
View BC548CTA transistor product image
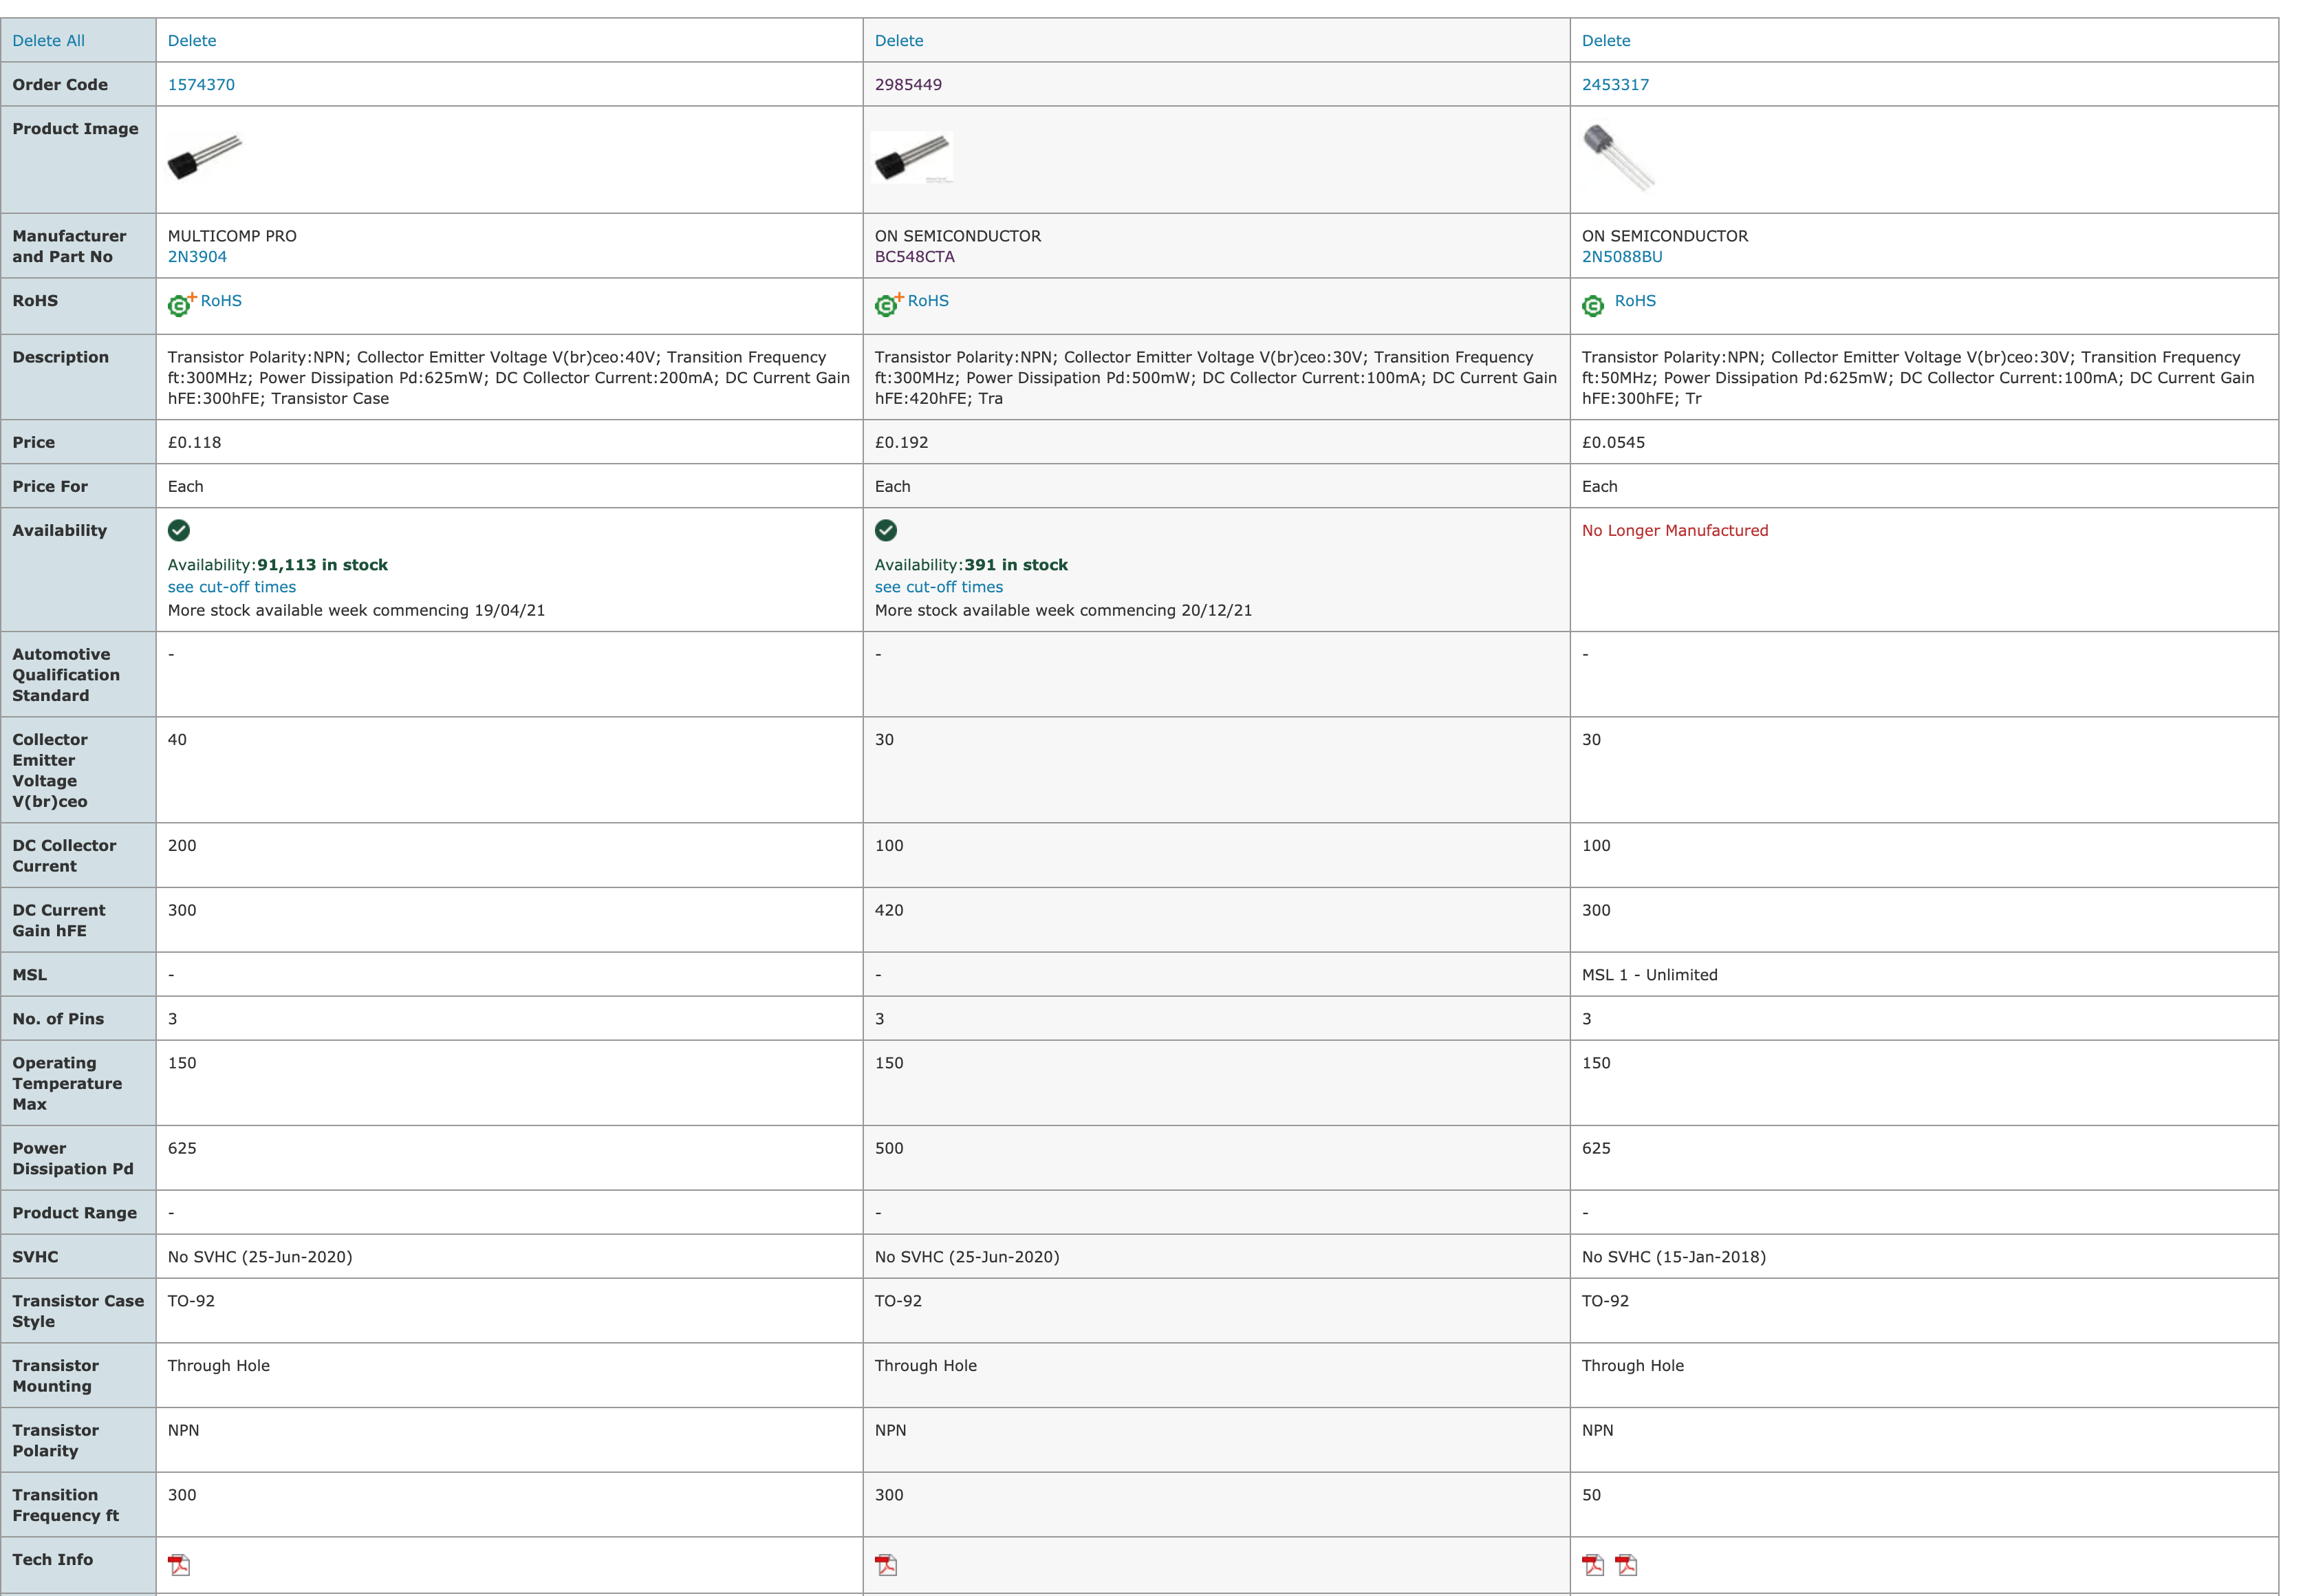pyautogui.click(x=912, y=158)
